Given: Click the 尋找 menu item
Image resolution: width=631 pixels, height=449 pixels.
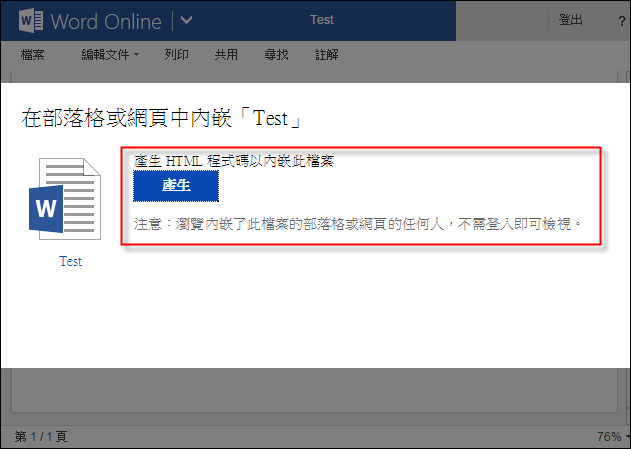Looking at the screenshot, I should [x=276, y=55].
